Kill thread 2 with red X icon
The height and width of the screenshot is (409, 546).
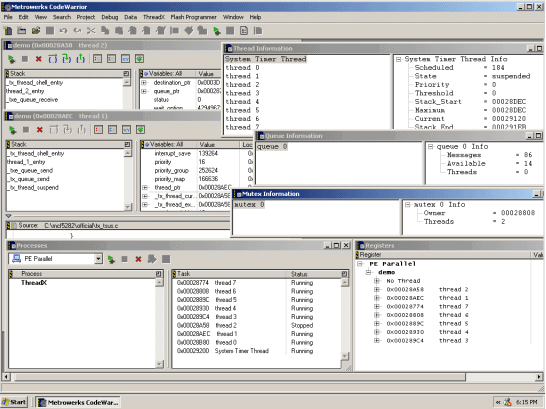pos(39,59)
